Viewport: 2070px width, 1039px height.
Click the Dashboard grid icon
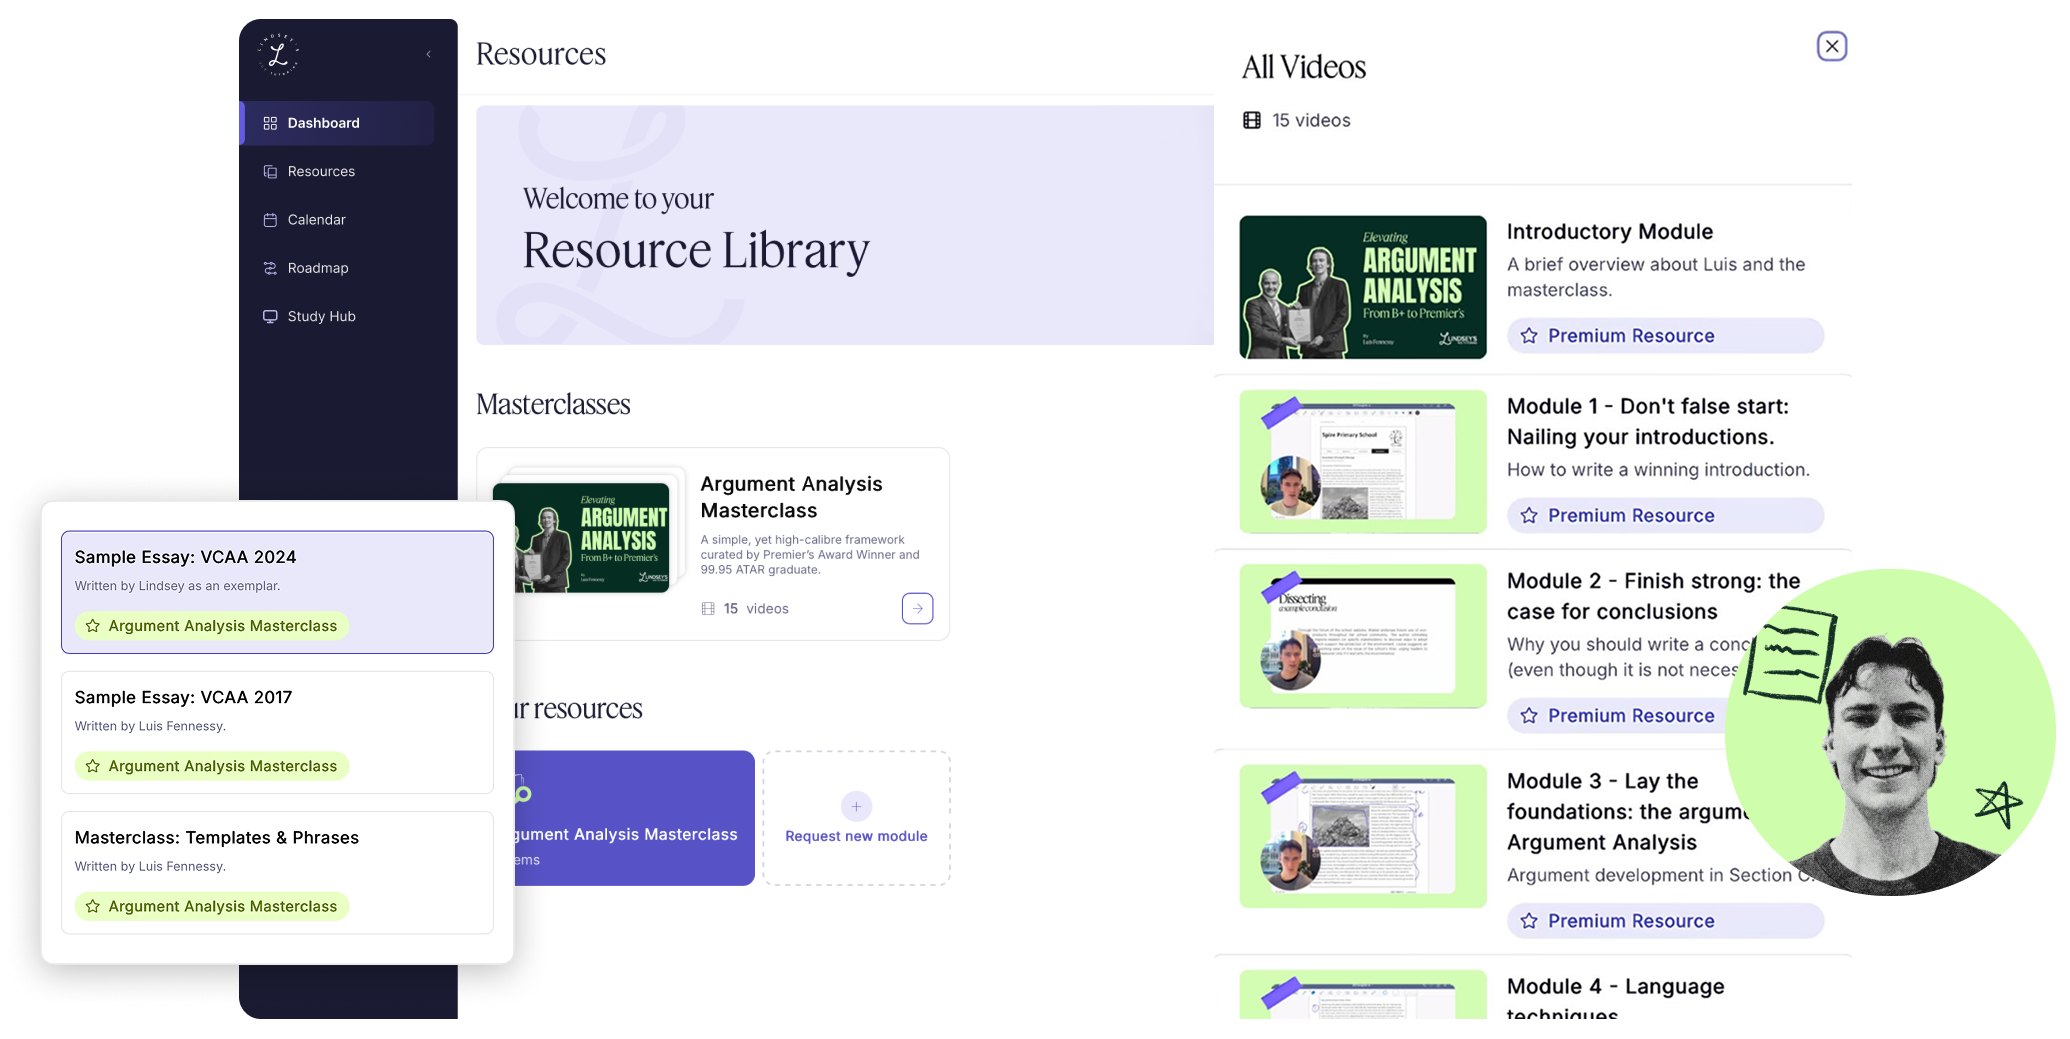(270, 123)
